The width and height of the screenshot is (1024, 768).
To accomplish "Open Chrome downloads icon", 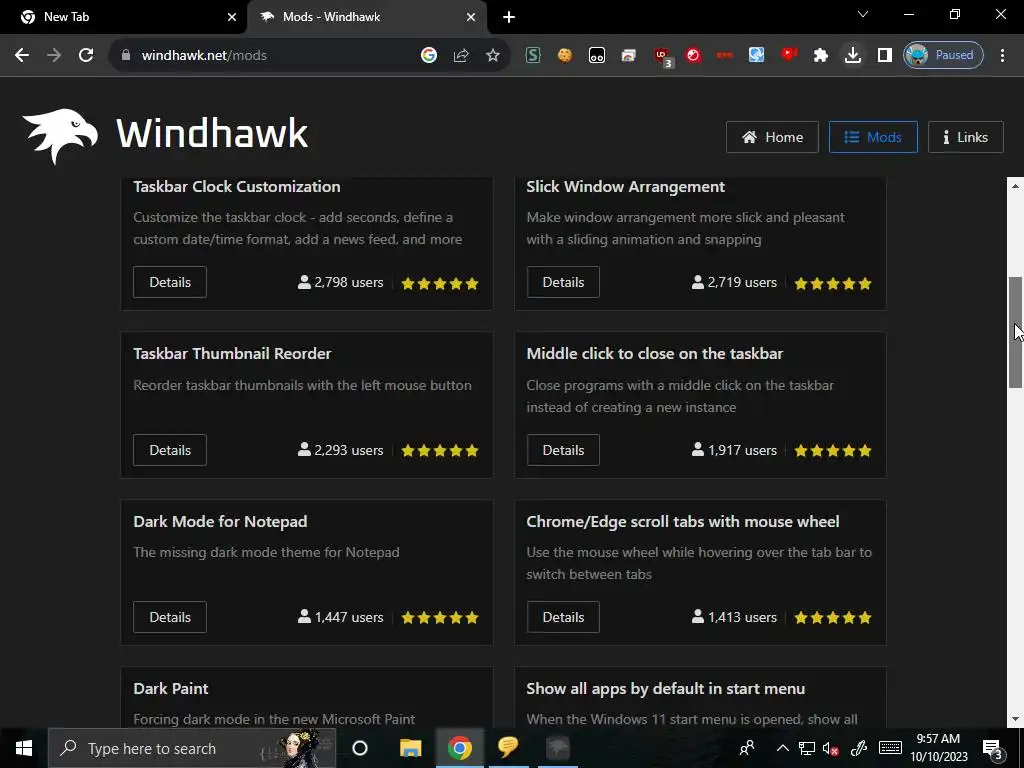I will coord(852,56).
